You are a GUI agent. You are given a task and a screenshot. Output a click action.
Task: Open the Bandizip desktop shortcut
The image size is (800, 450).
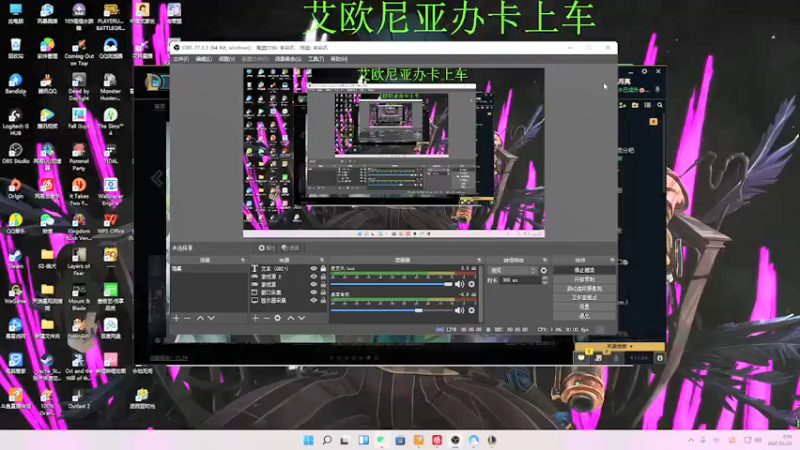(x=15, y=83)
